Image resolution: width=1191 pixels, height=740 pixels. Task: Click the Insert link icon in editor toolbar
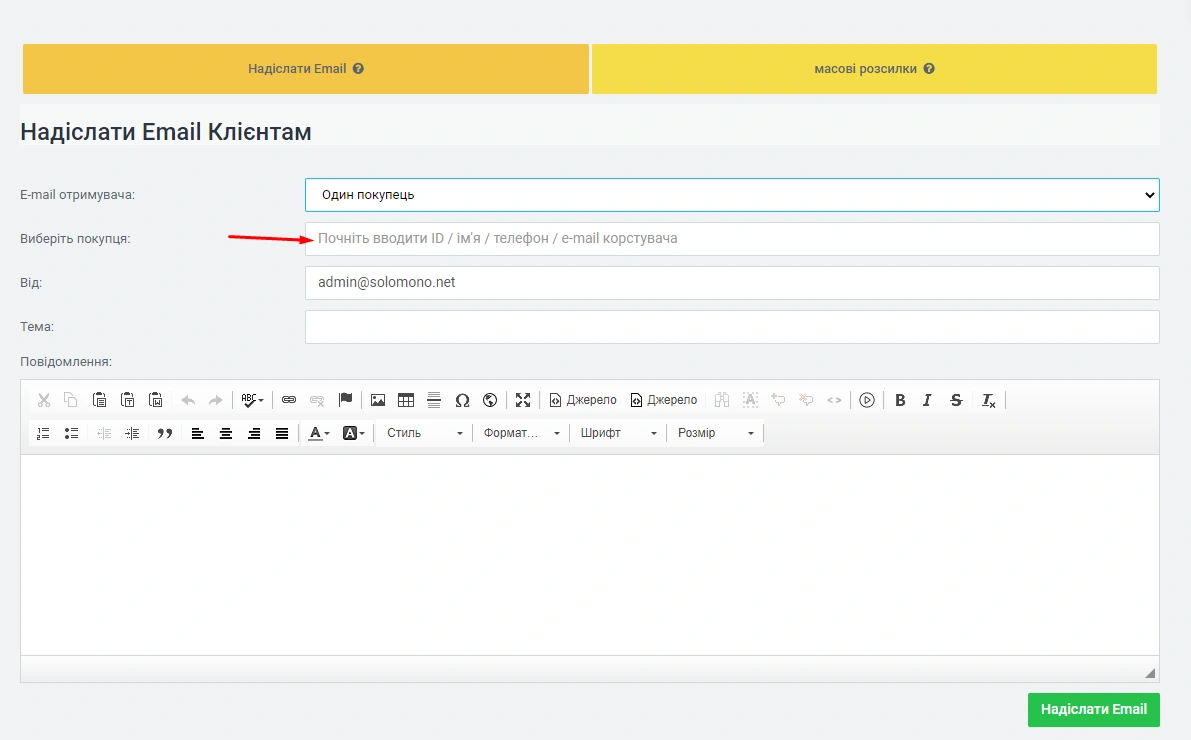coord(289,400)
